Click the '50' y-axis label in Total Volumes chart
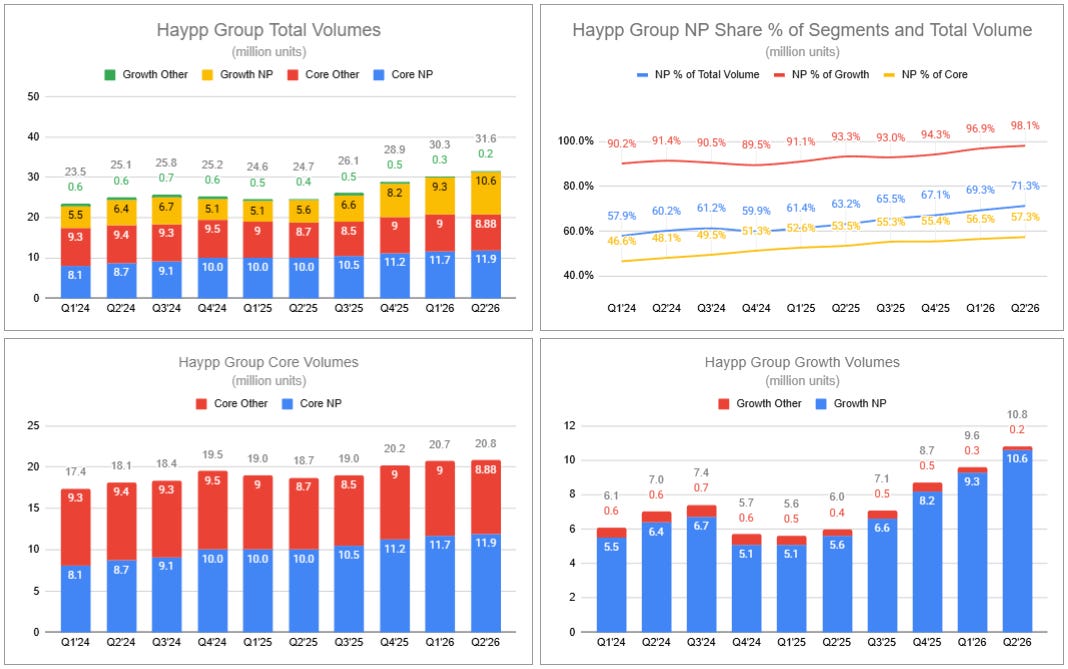 pos(33,97)
